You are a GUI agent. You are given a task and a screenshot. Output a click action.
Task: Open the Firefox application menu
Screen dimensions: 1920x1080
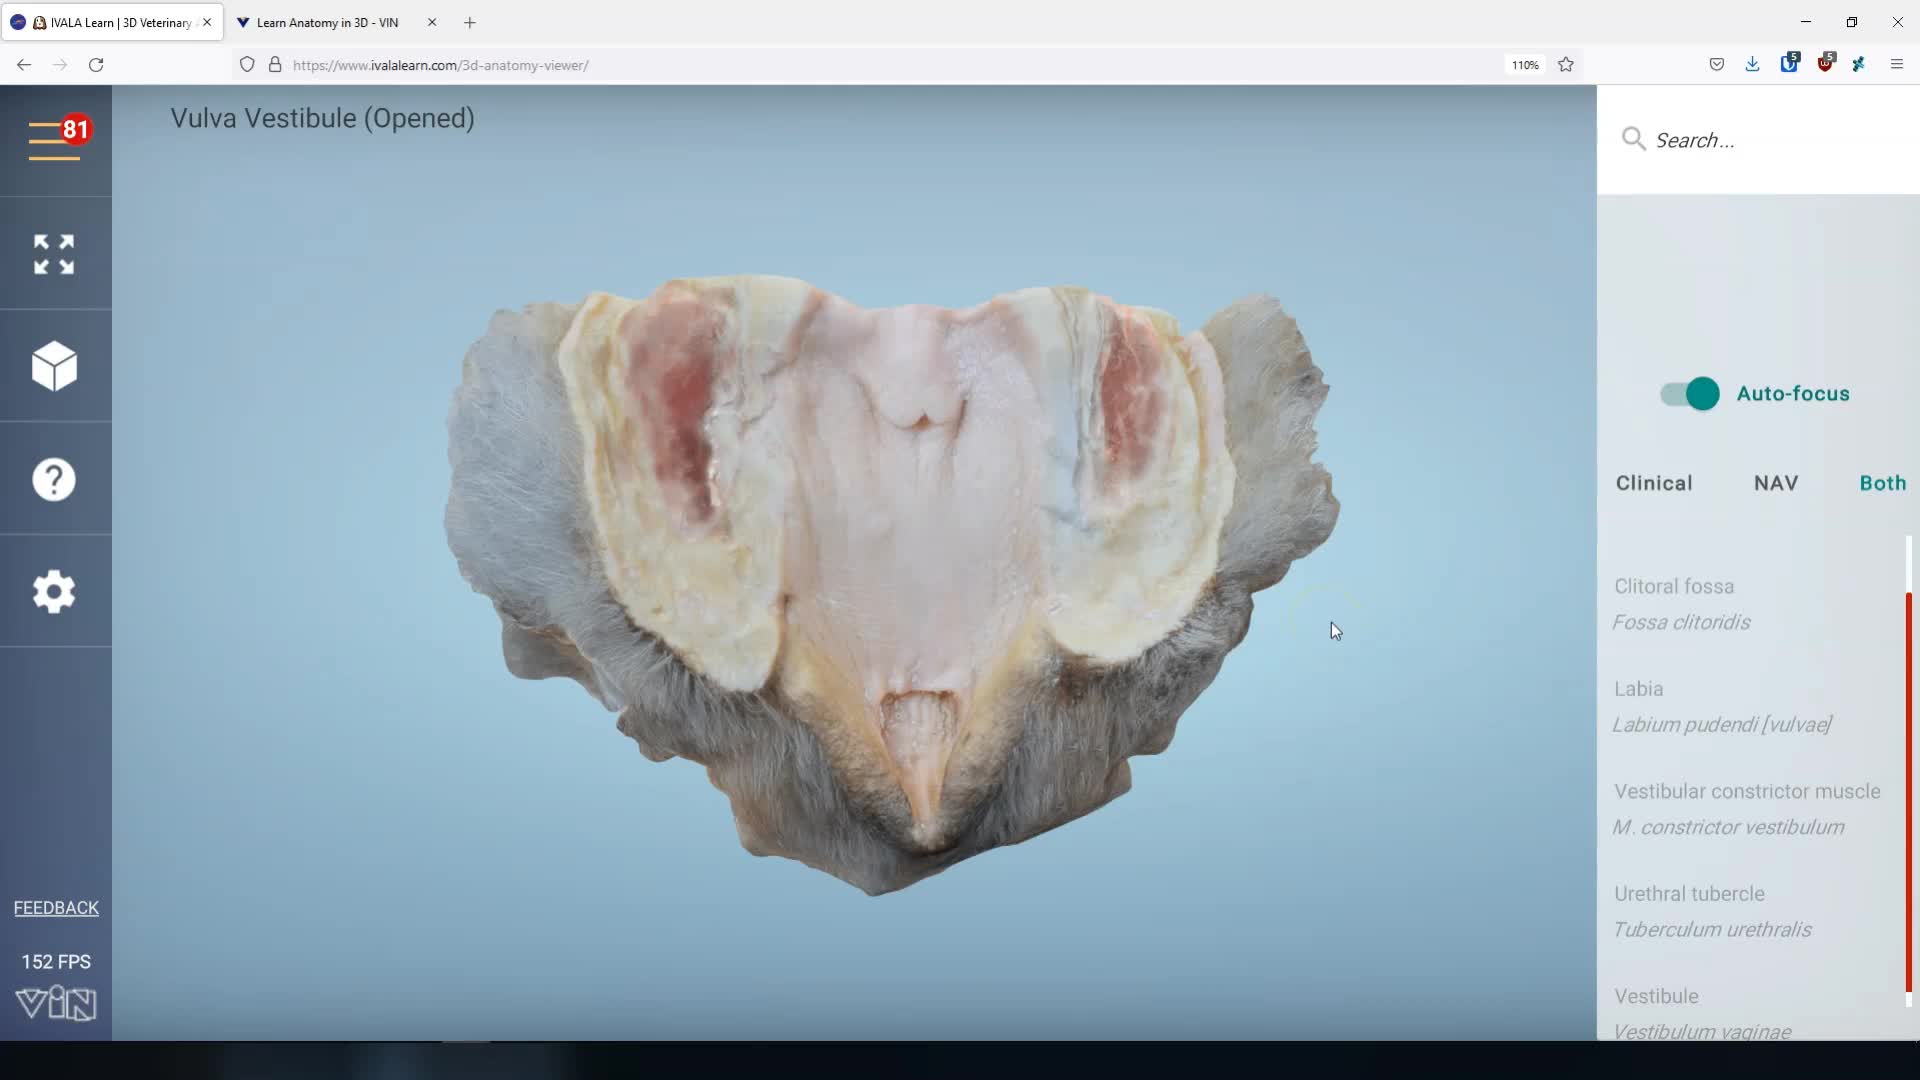[x=1896, y=64]
